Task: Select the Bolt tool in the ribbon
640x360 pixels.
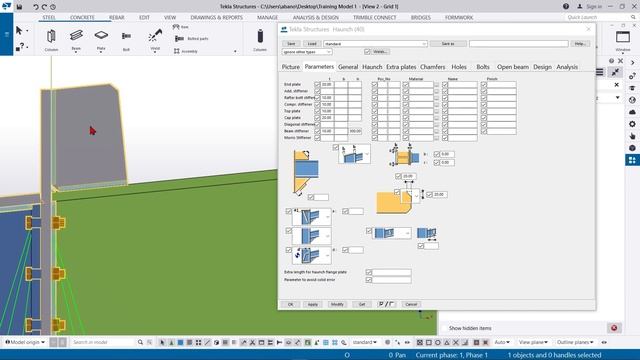Action: (x=126, y=40)
